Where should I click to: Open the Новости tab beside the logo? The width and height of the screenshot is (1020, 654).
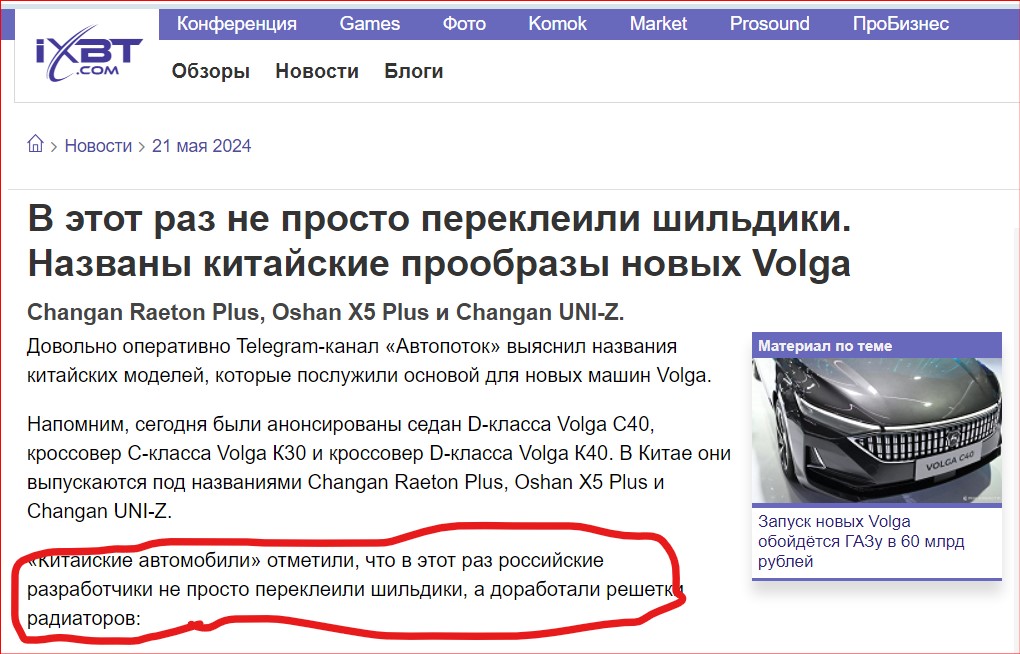(316, 71)
